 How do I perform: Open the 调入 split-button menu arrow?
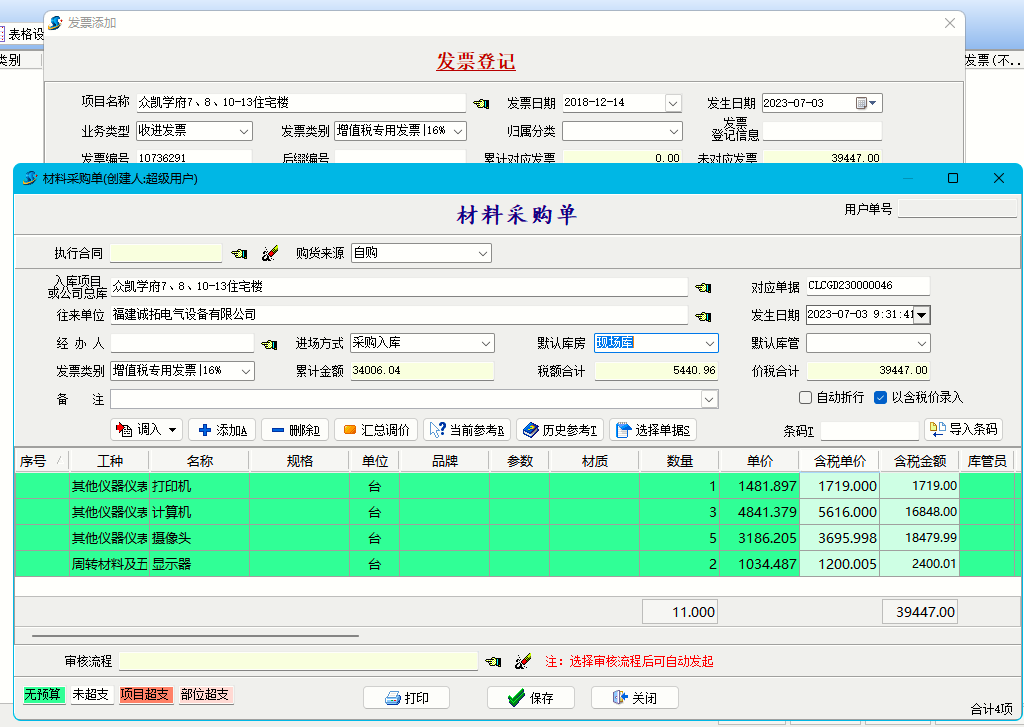(x=174, y=430)
